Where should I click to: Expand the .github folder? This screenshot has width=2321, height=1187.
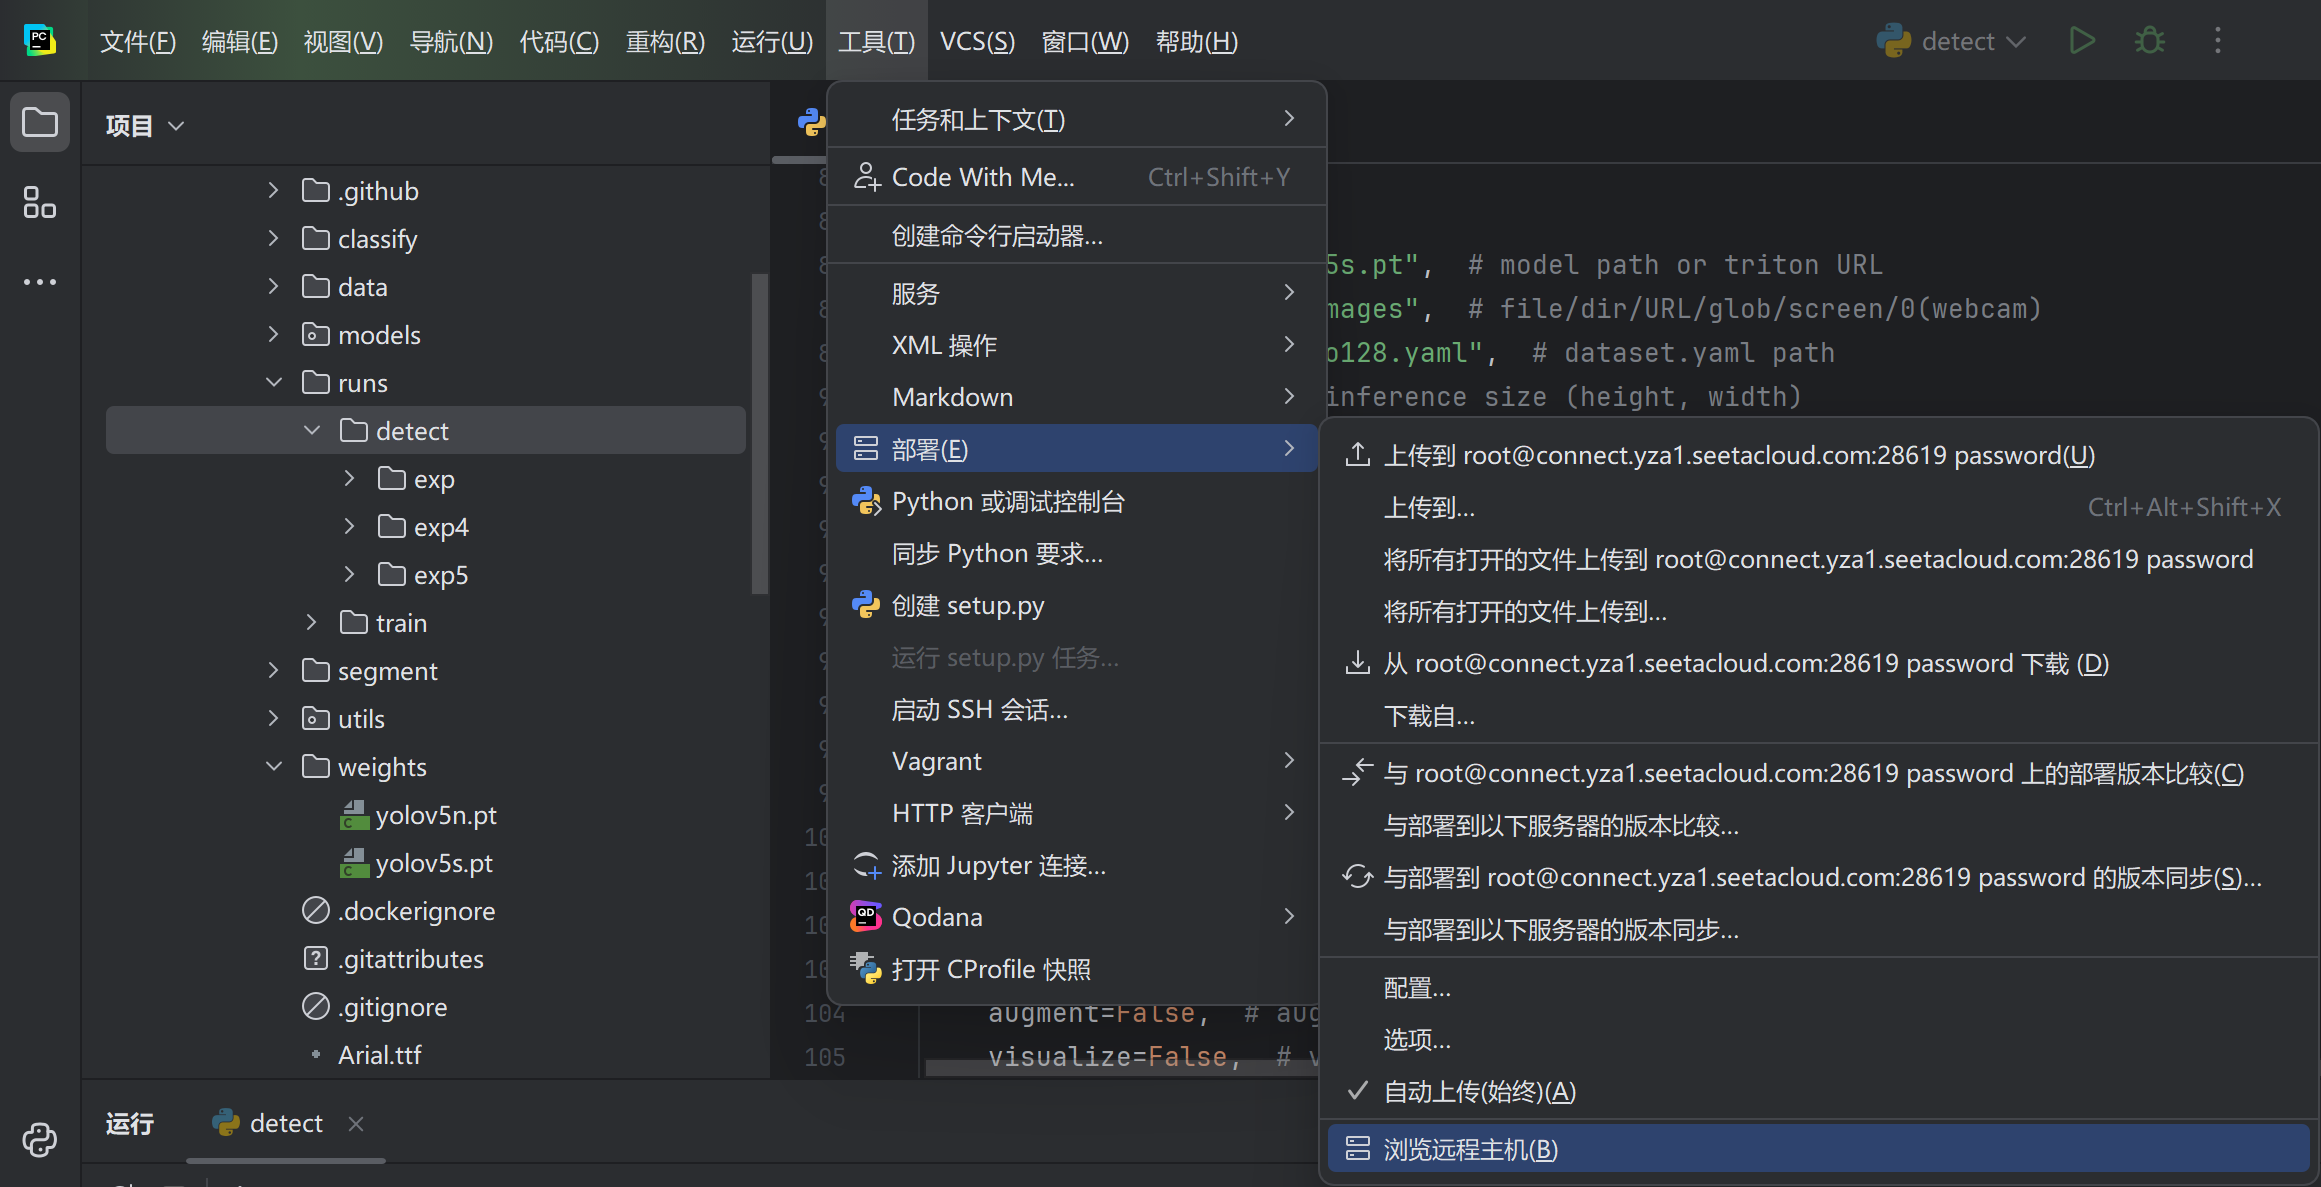coord(273,190)
